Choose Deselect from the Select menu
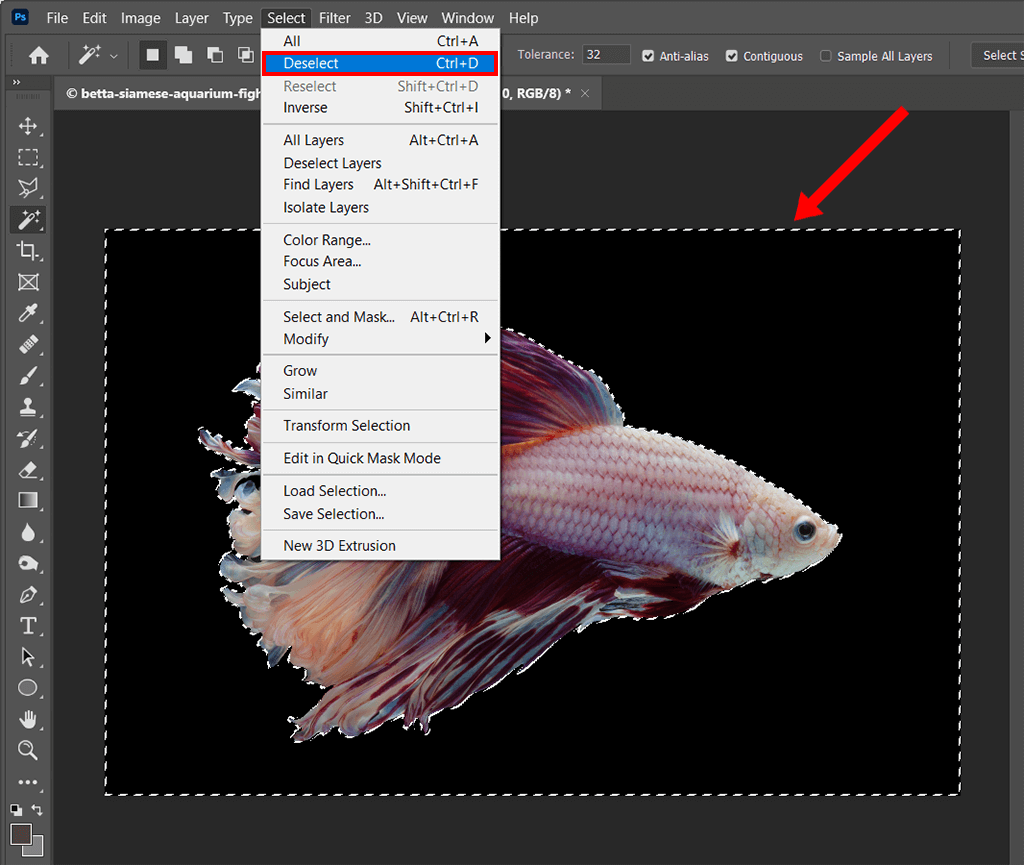The image size is (1024, 865). pos(380,63)
